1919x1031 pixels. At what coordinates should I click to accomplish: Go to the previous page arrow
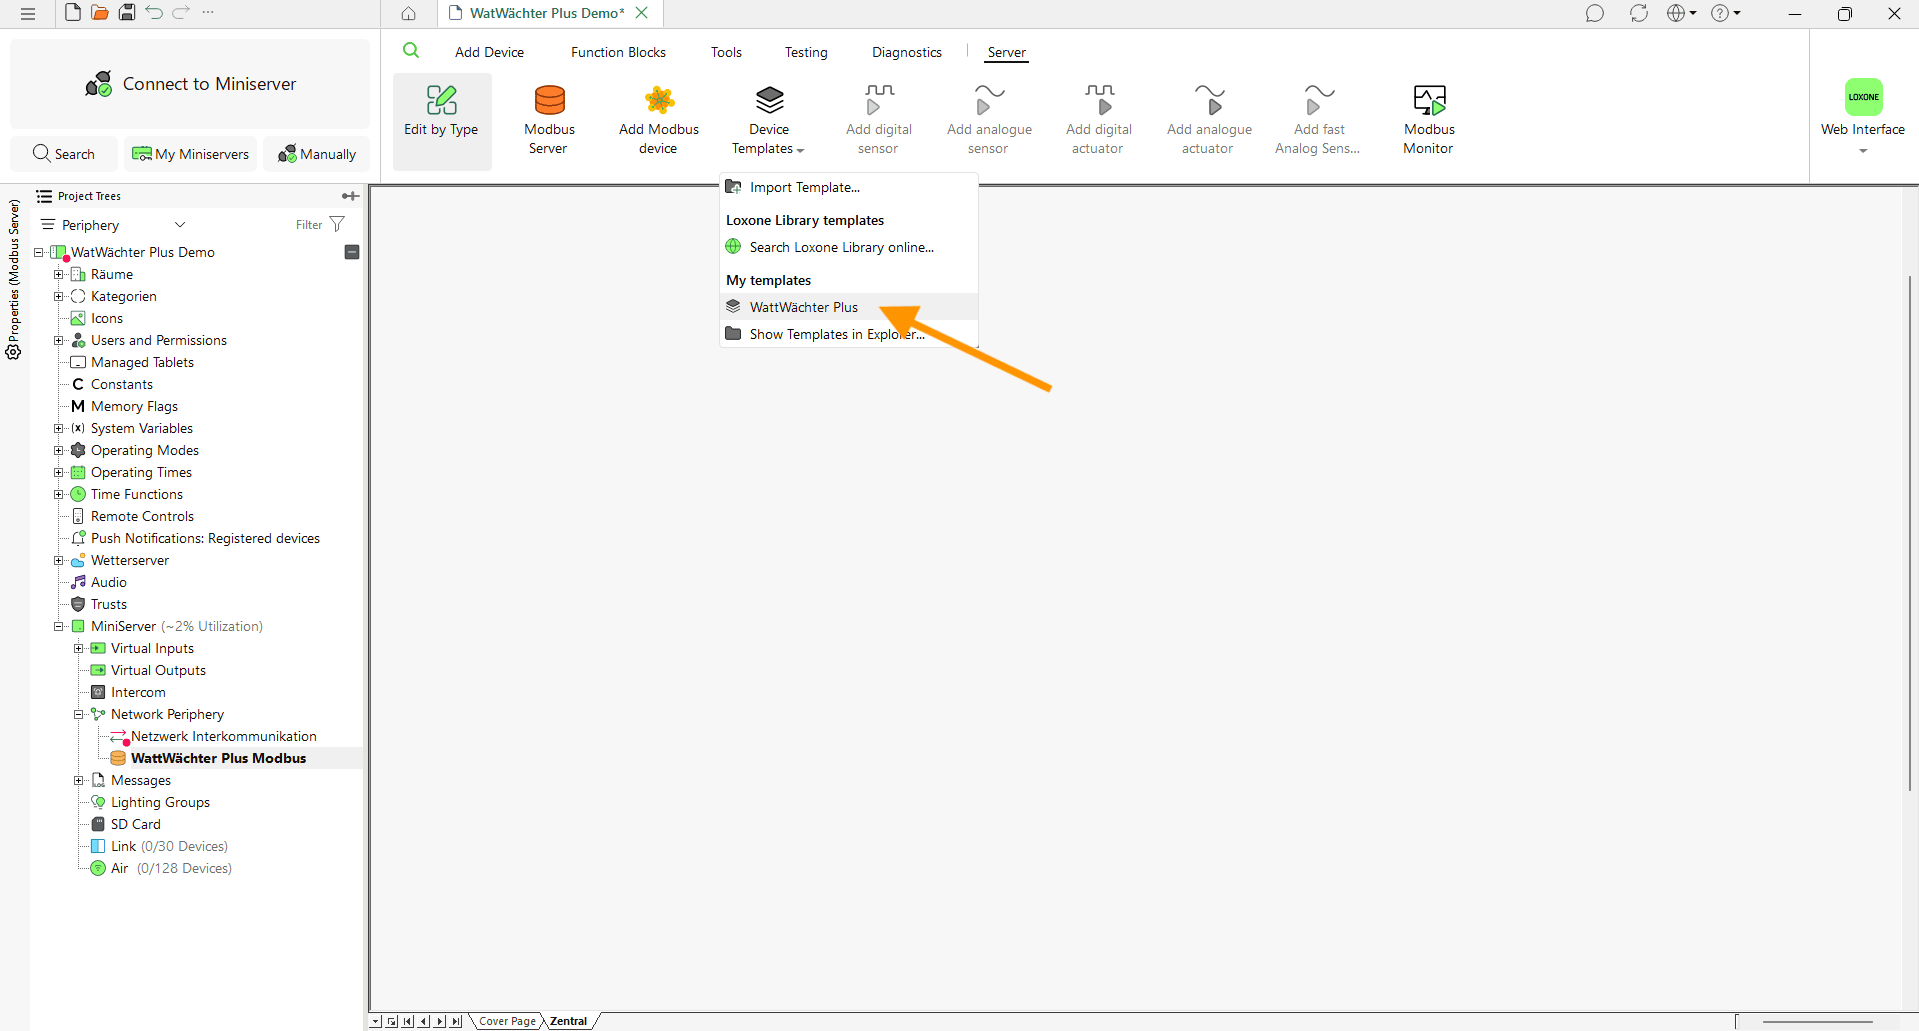(424, 1021)
